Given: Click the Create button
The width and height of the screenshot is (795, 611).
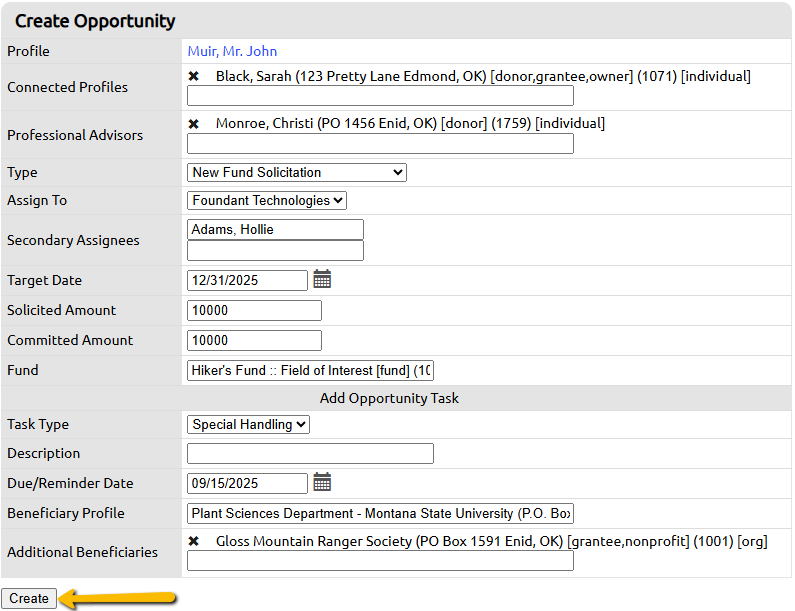Looking at the screenshot, I should 29,598.
